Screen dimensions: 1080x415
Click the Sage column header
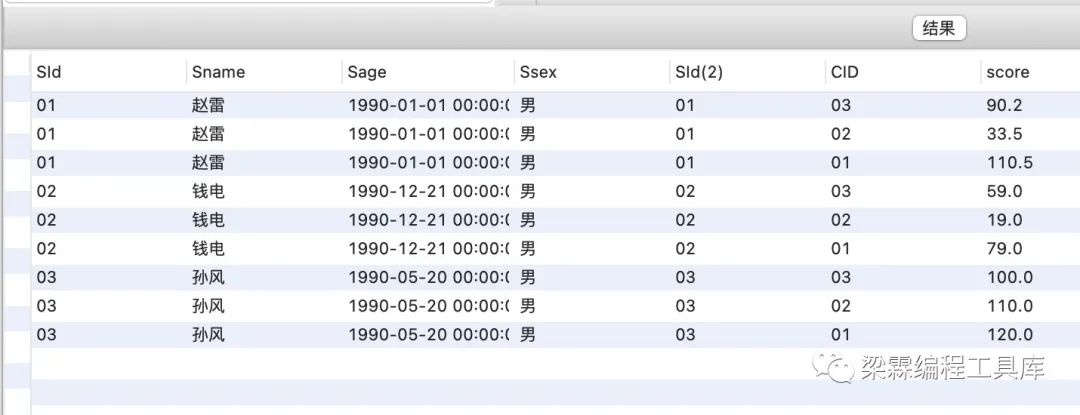tap(367, 72)
